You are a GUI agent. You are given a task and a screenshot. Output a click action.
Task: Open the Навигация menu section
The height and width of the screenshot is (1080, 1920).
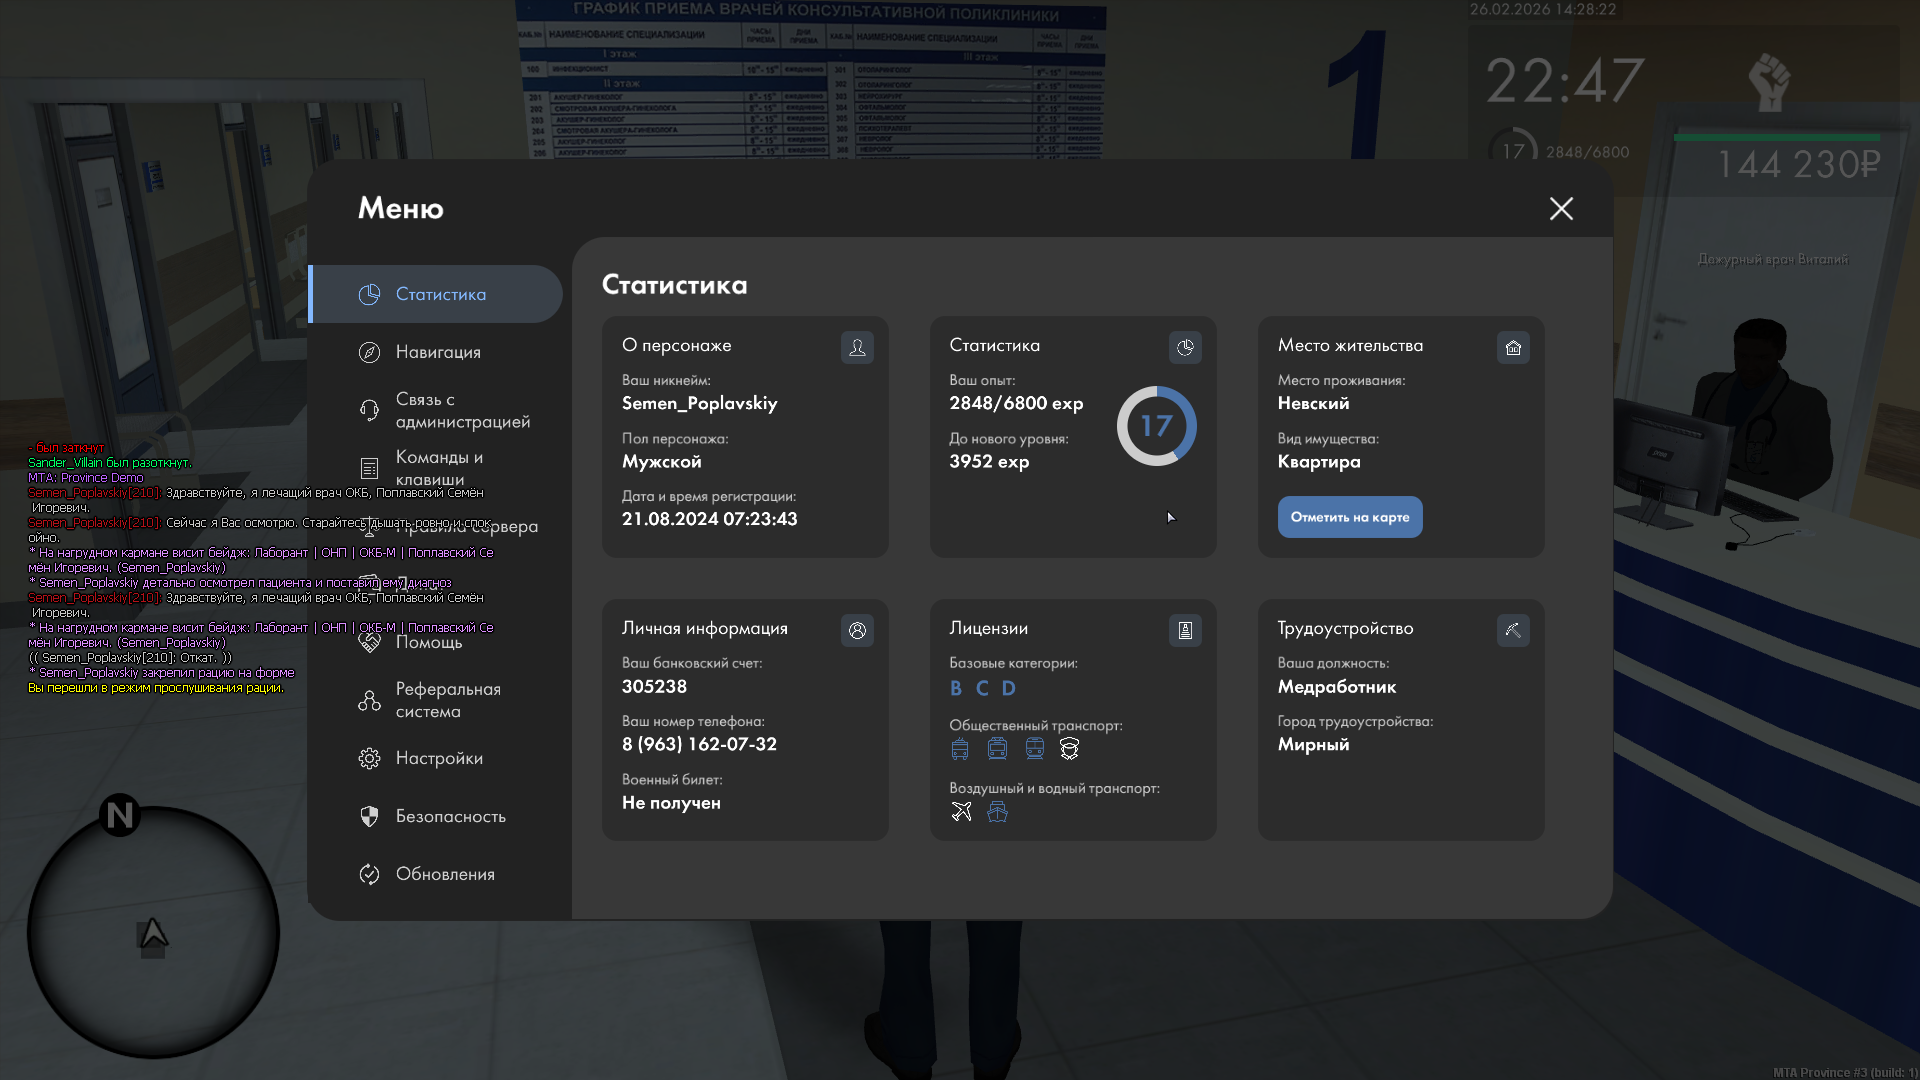tap(438, 352)
